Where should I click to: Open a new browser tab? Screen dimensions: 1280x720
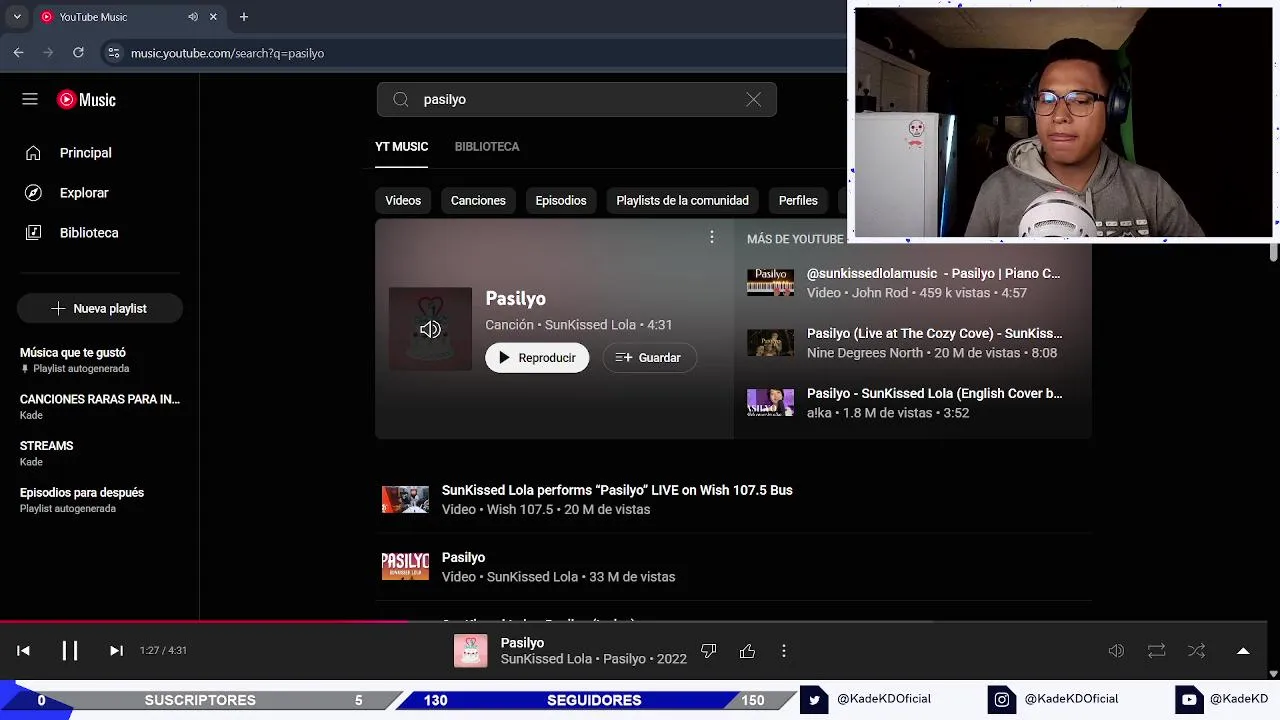point(243,17)
